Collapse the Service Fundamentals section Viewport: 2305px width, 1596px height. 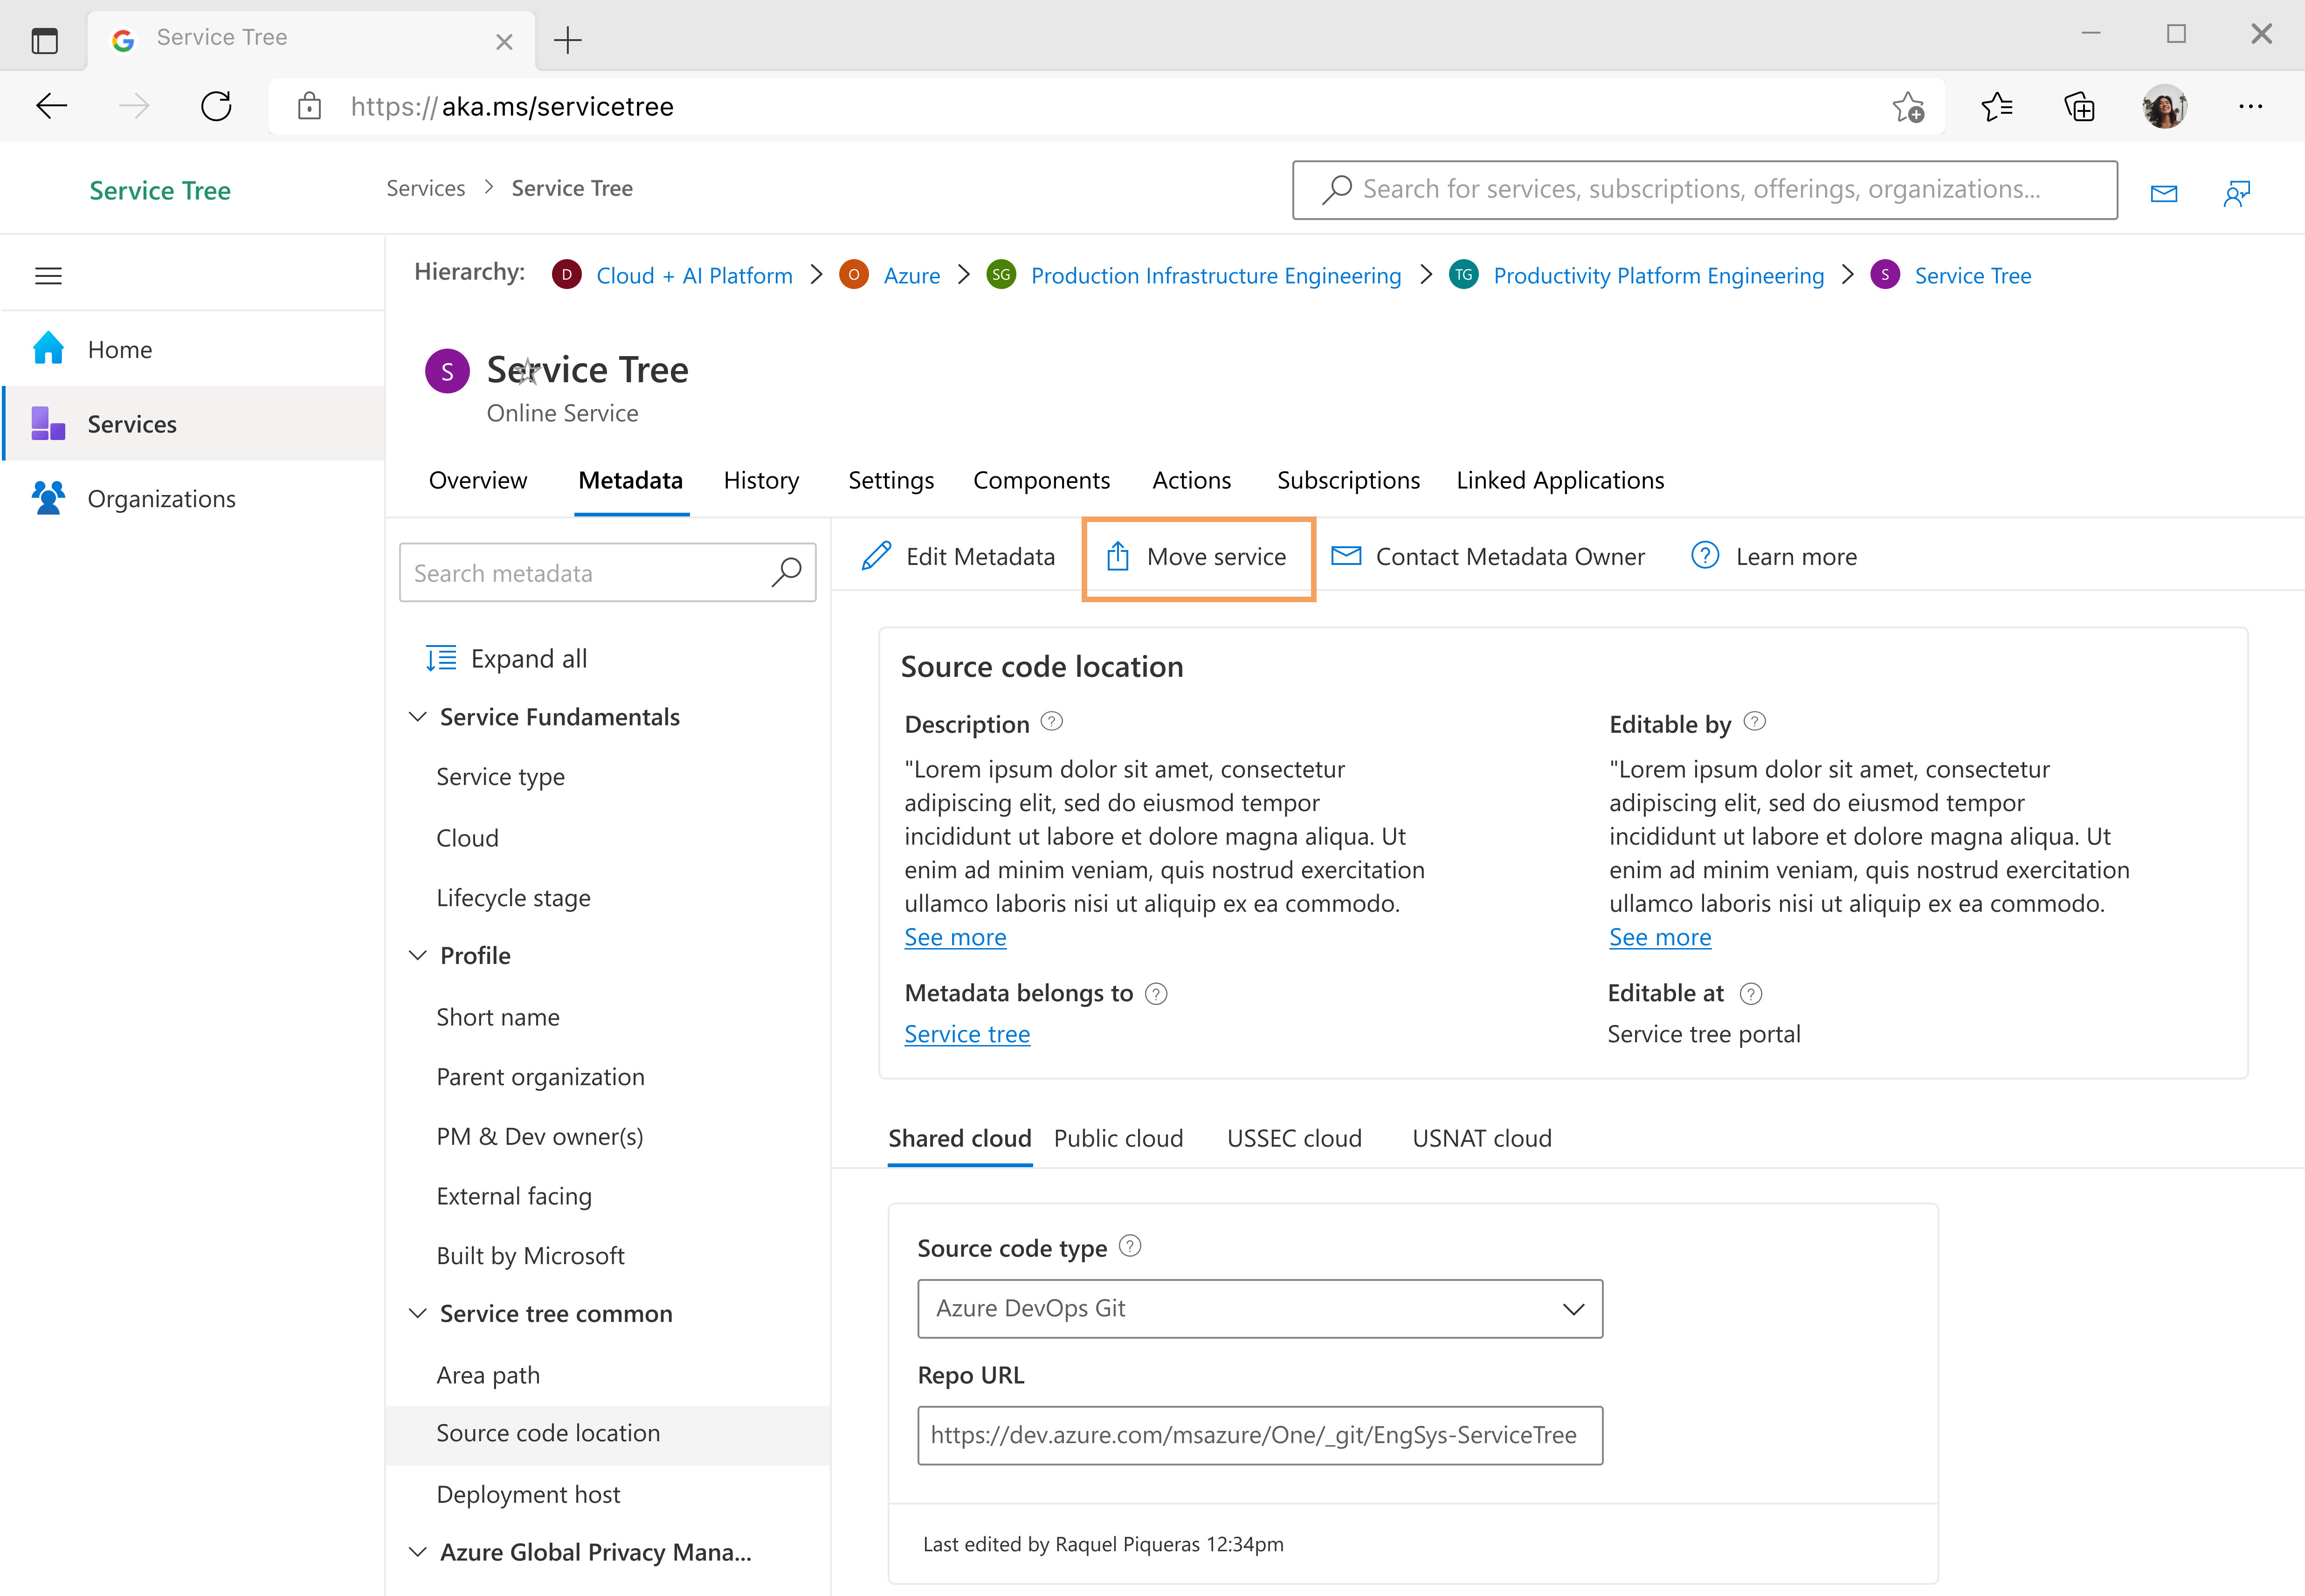[418, 717]
